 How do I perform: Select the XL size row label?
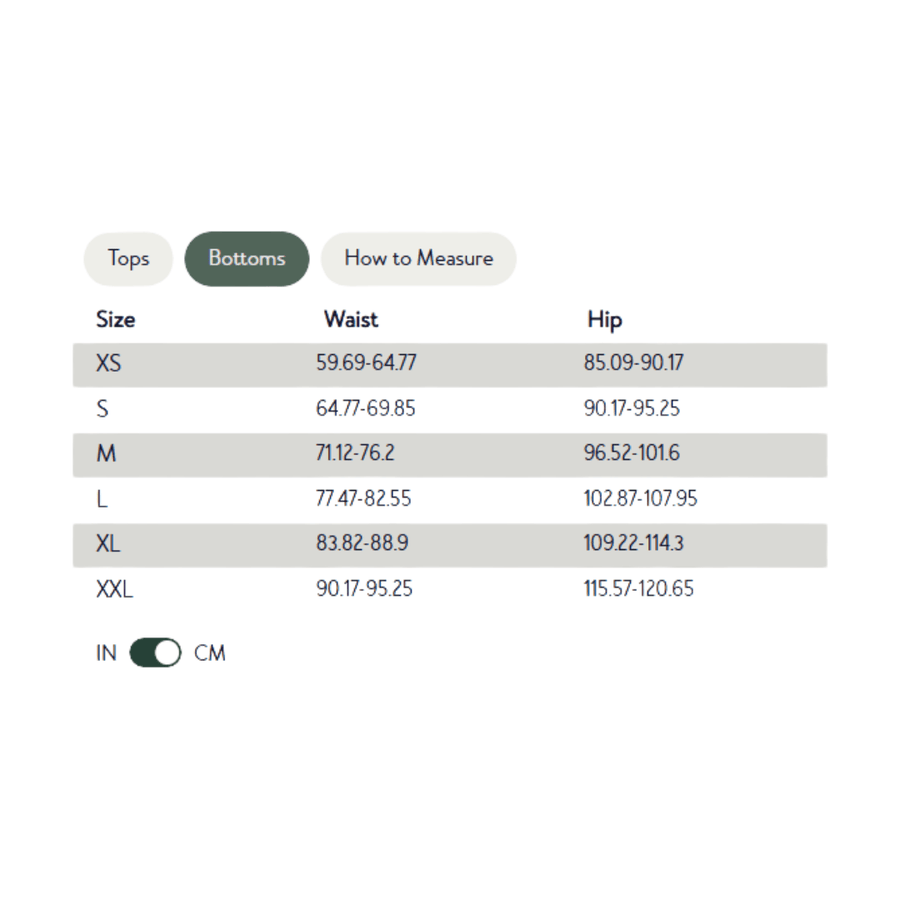[108, 544]
